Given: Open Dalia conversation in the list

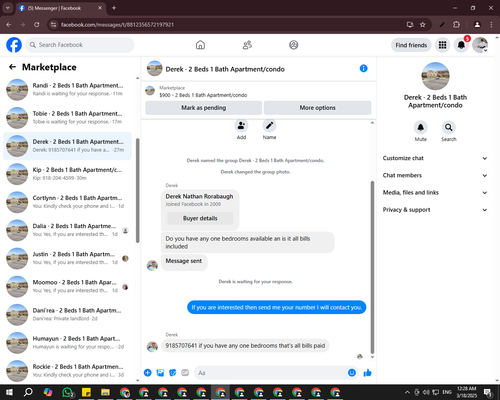Looking at the screenshot, I should [67, 230].
